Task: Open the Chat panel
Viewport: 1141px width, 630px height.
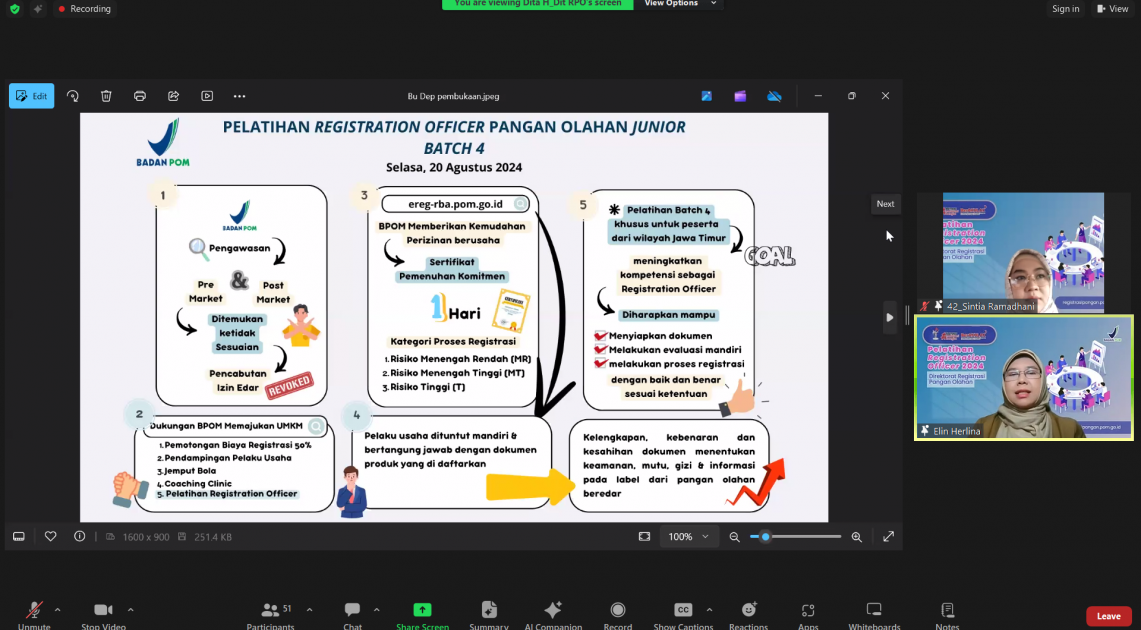Action: click(352, 613)
